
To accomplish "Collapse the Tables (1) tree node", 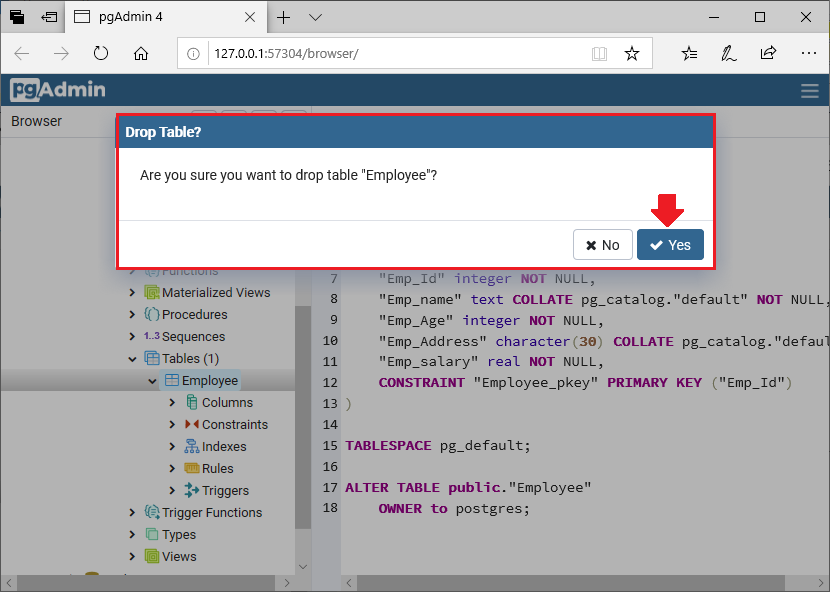I will (x=133, y=358).
